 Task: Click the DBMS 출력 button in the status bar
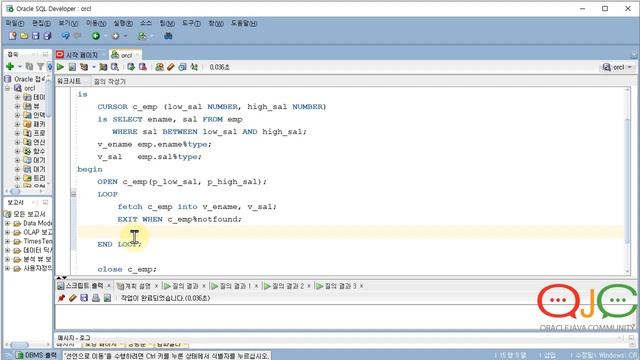pos(36,356)
